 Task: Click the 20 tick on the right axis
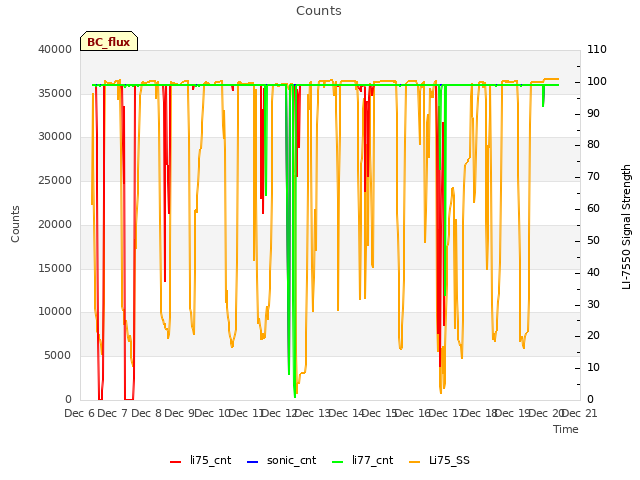[x=593, y=336]
